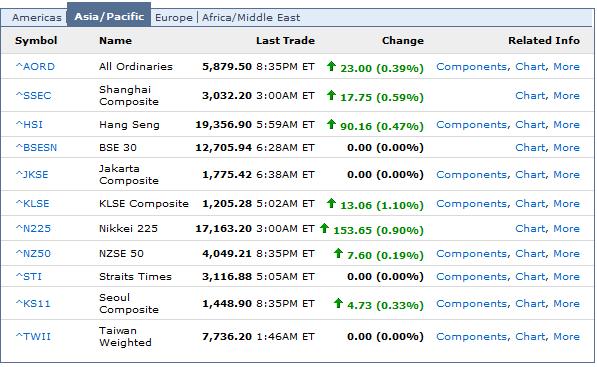Click More in NZSE 50 row

[x=567, y=254]
